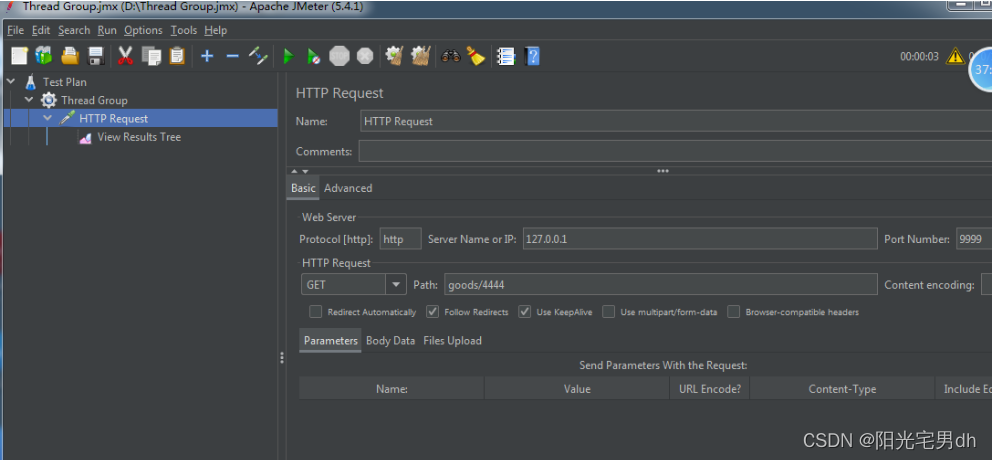The width and height of the screenshot is (992, 460).
Task: Select the HTTP Request tree item
Action: (x=114, y=118)
